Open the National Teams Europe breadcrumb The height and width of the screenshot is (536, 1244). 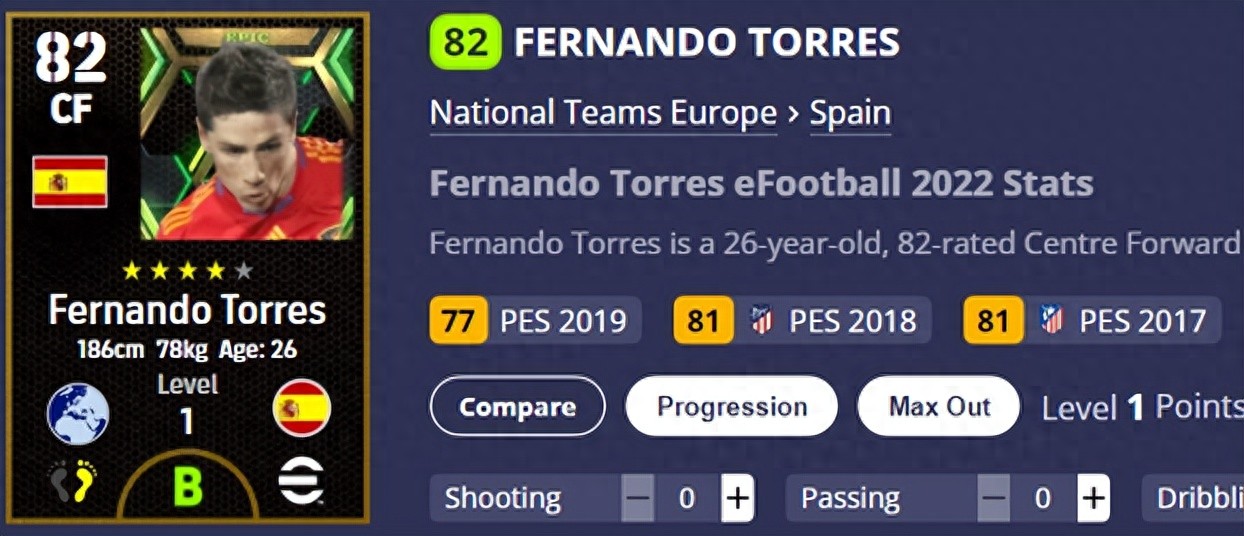[x=603, y=114]
